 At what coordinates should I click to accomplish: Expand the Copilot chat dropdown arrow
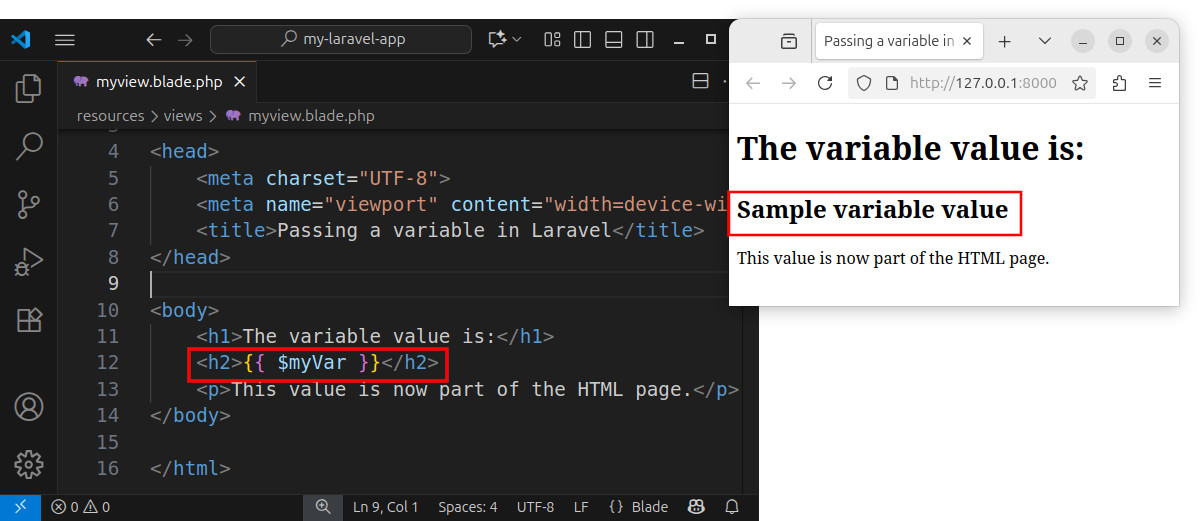[x=517, y=40]
